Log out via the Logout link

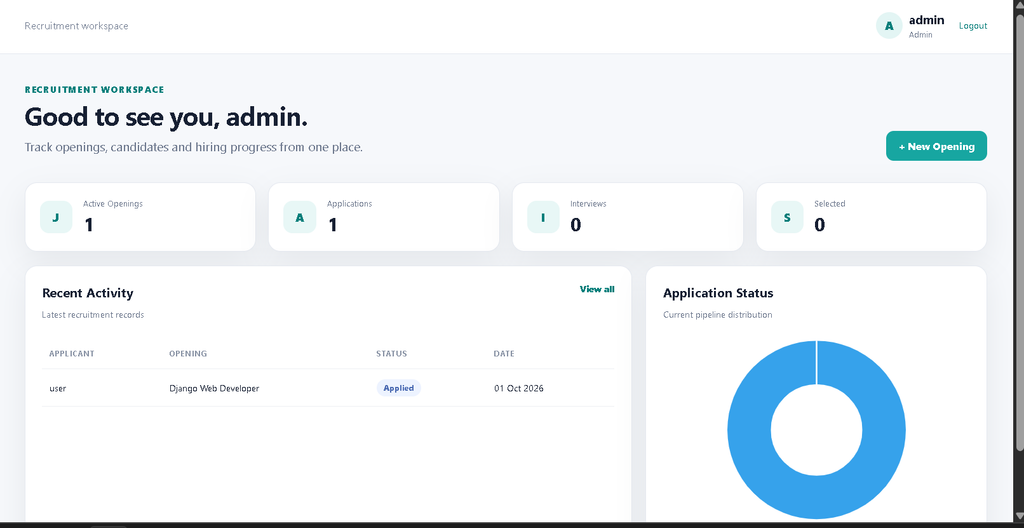(973, 26)
